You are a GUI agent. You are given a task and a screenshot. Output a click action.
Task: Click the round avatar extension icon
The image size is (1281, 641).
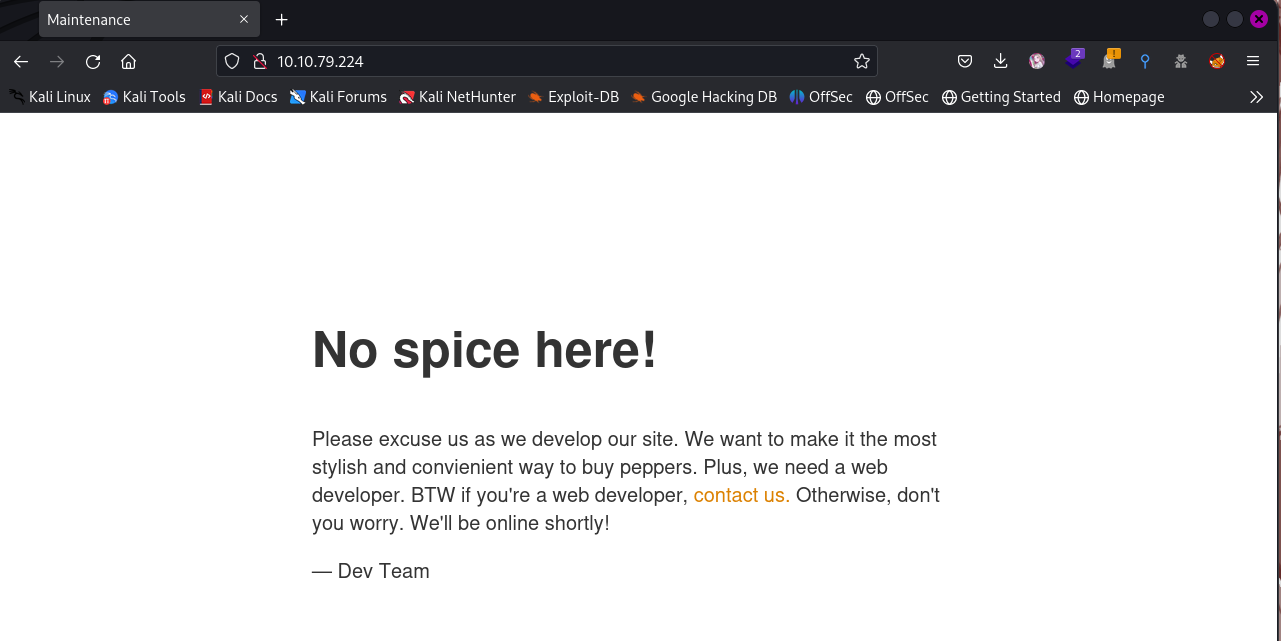[1037, 61]
